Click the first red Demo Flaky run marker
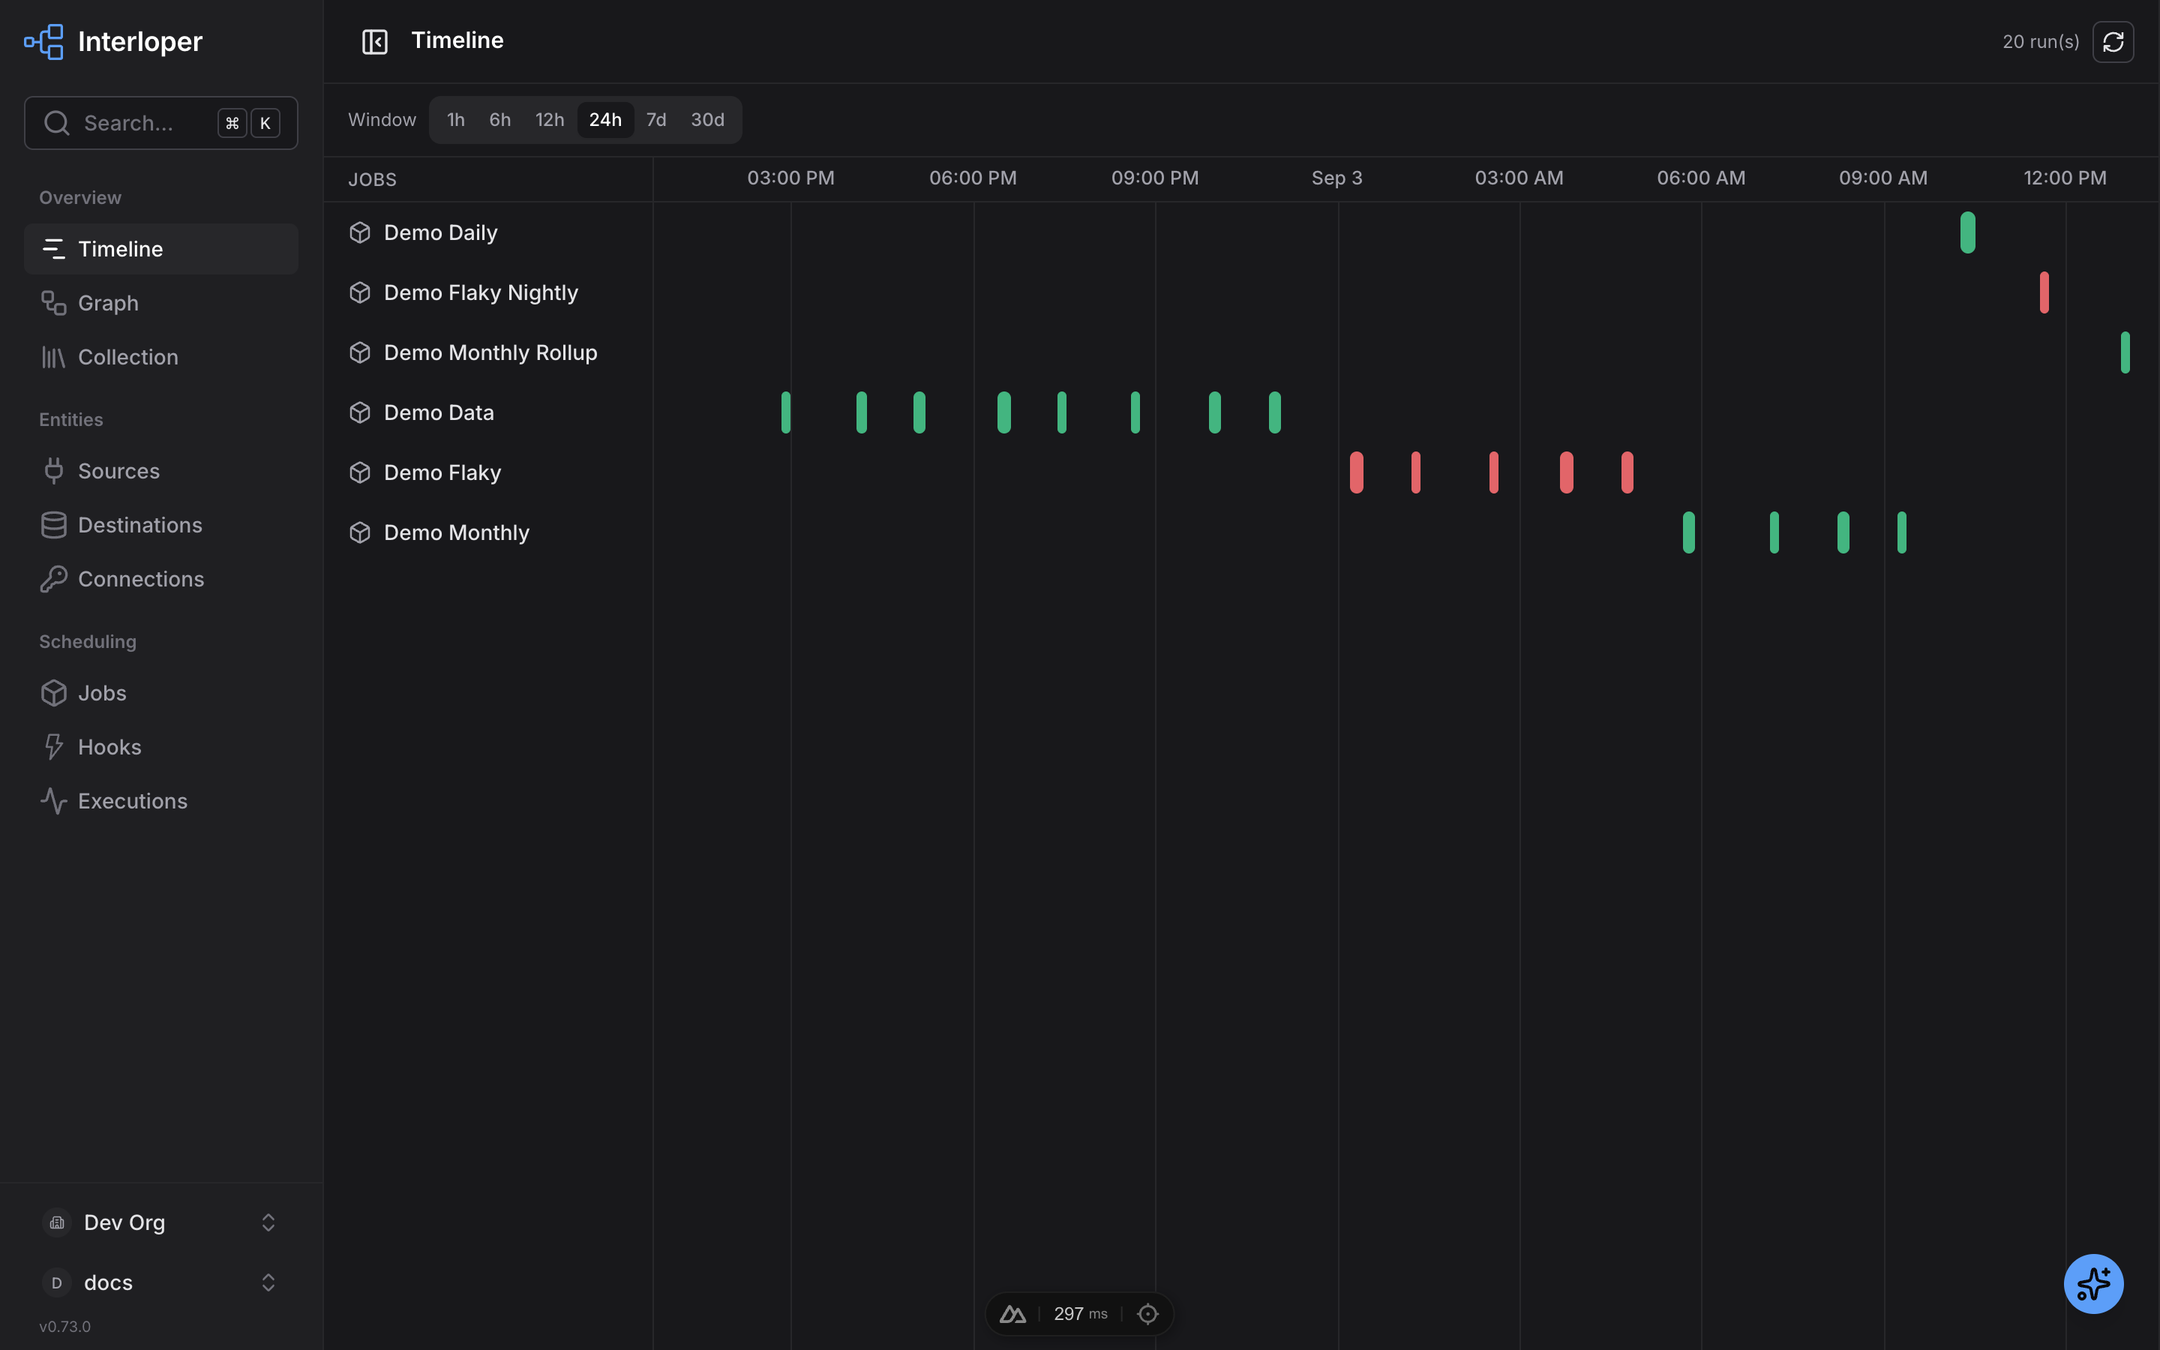 pyautogui.click(x=1357, y=473)
